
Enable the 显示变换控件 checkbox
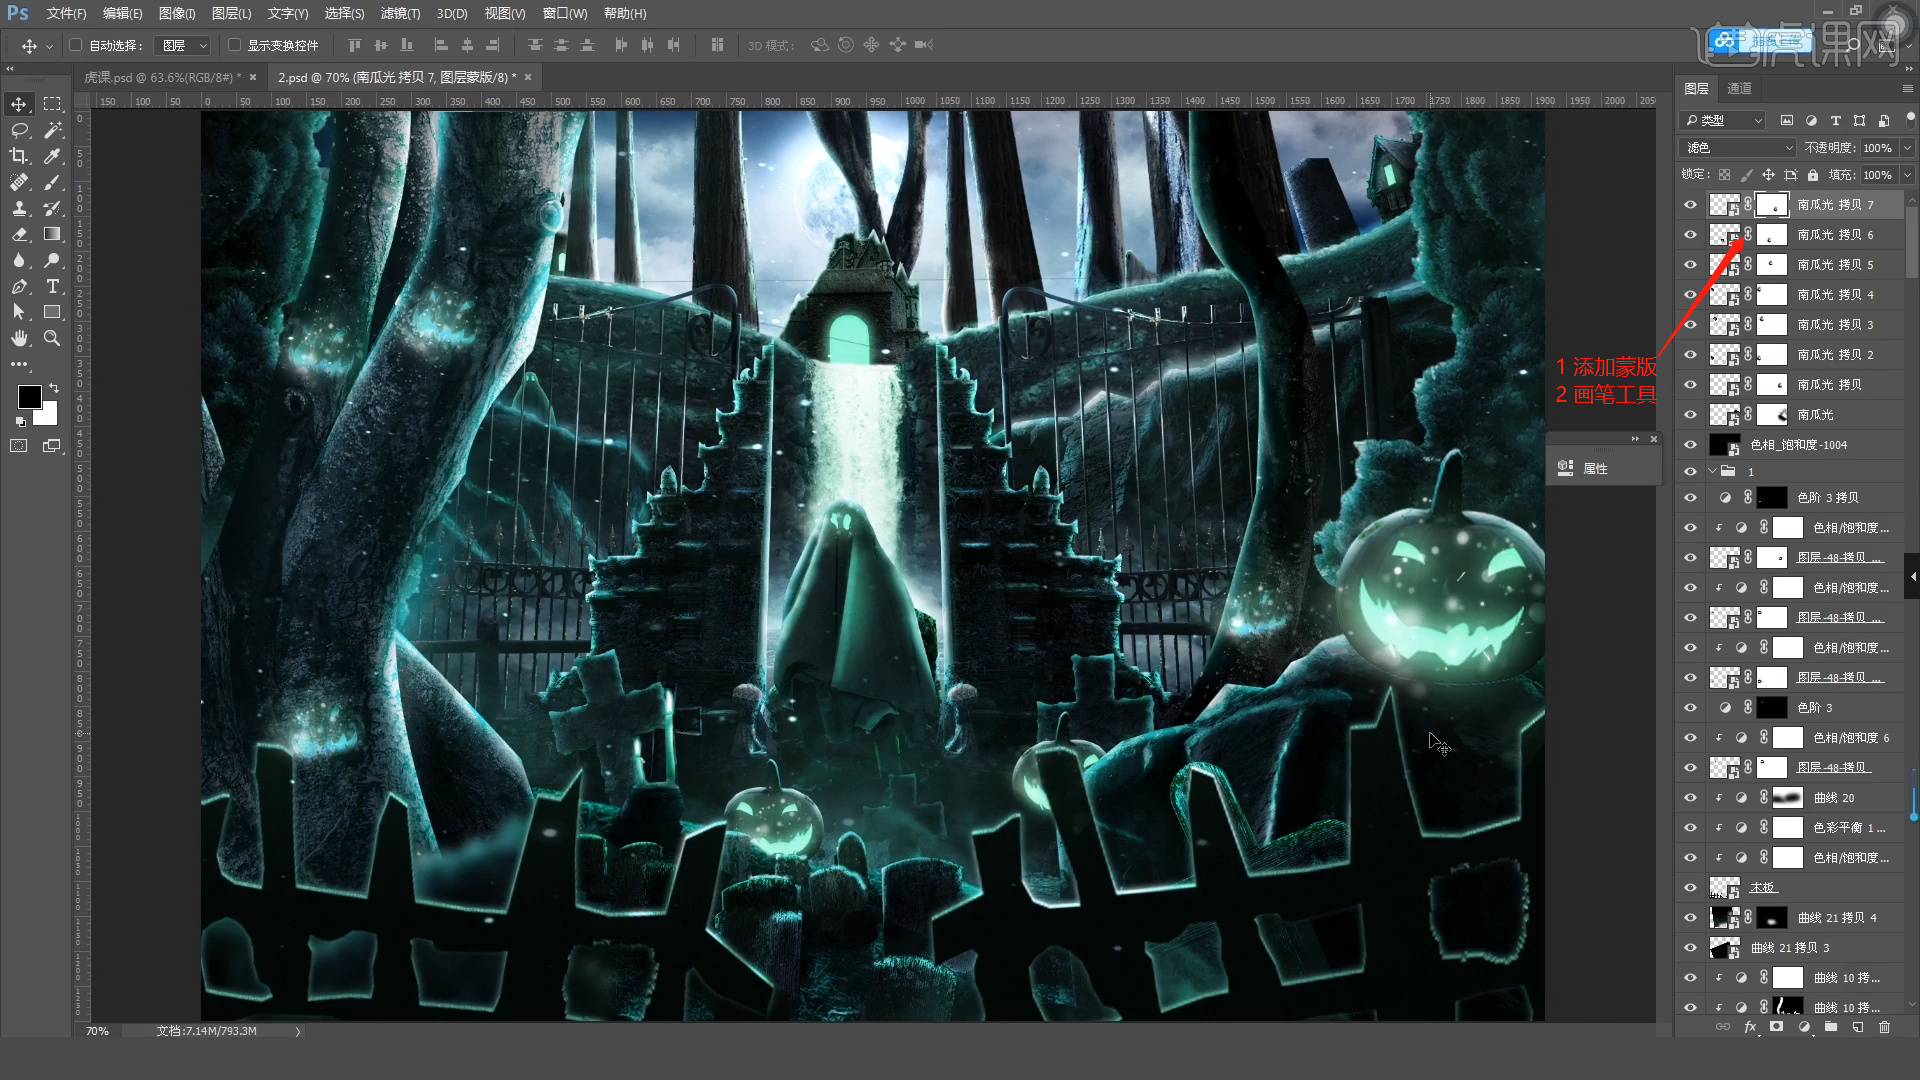(x=234, y=45)
